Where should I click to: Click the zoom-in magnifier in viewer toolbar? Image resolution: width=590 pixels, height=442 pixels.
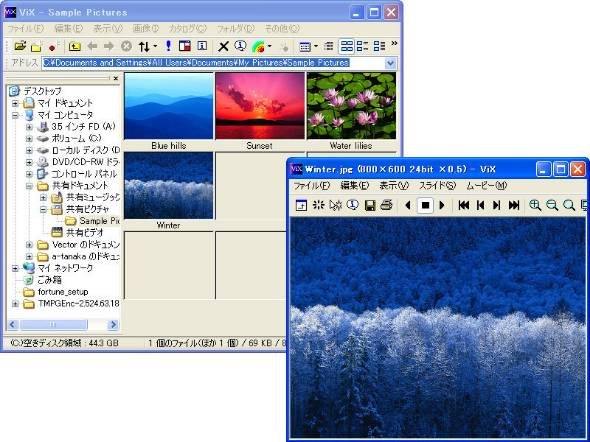pos(535,205)
